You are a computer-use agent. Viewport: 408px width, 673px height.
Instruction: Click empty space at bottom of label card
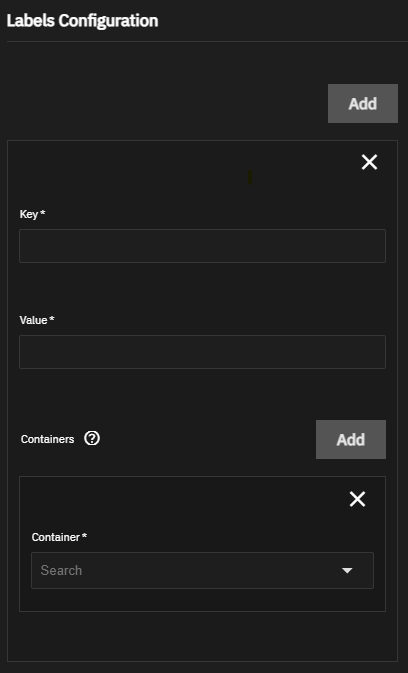(x=202, y=637)
